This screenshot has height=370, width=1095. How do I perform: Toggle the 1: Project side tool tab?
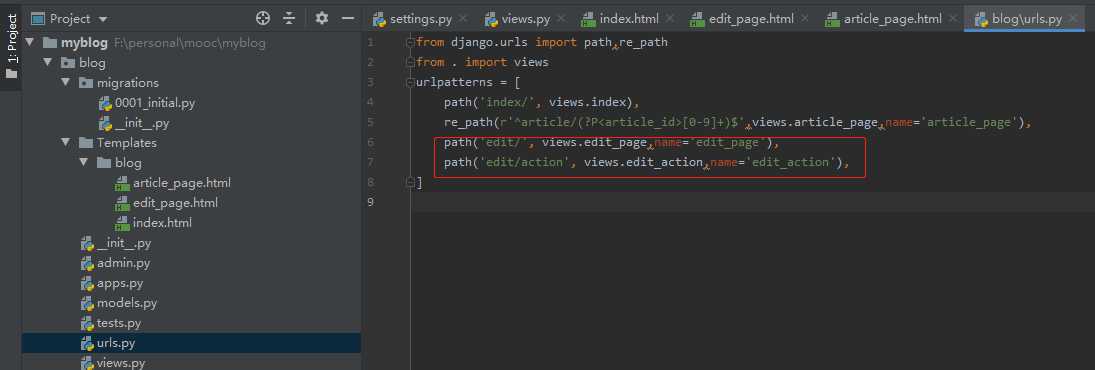click(x=12, y=45)
